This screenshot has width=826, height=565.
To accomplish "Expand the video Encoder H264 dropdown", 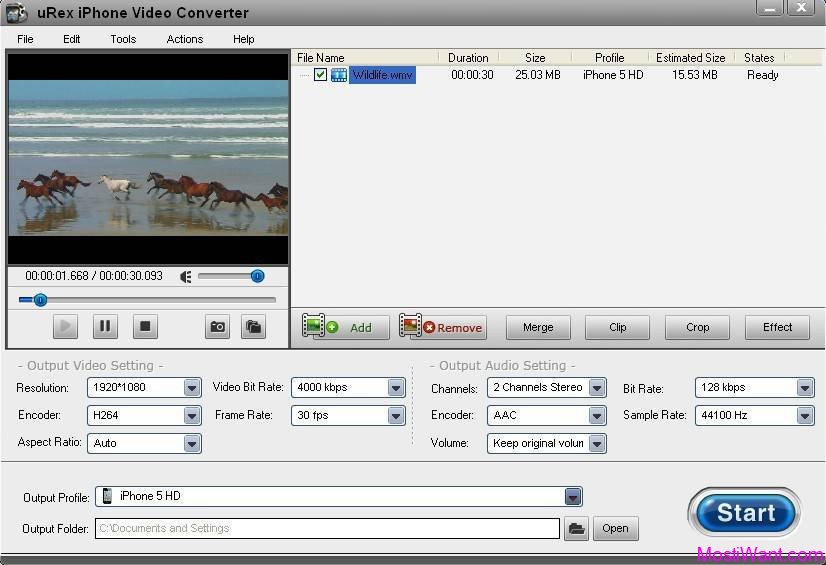I will [x=192, y=416].
